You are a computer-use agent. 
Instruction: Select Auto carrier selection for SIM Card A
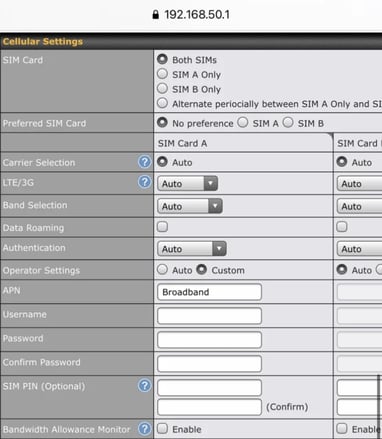(x=162, y=162)
